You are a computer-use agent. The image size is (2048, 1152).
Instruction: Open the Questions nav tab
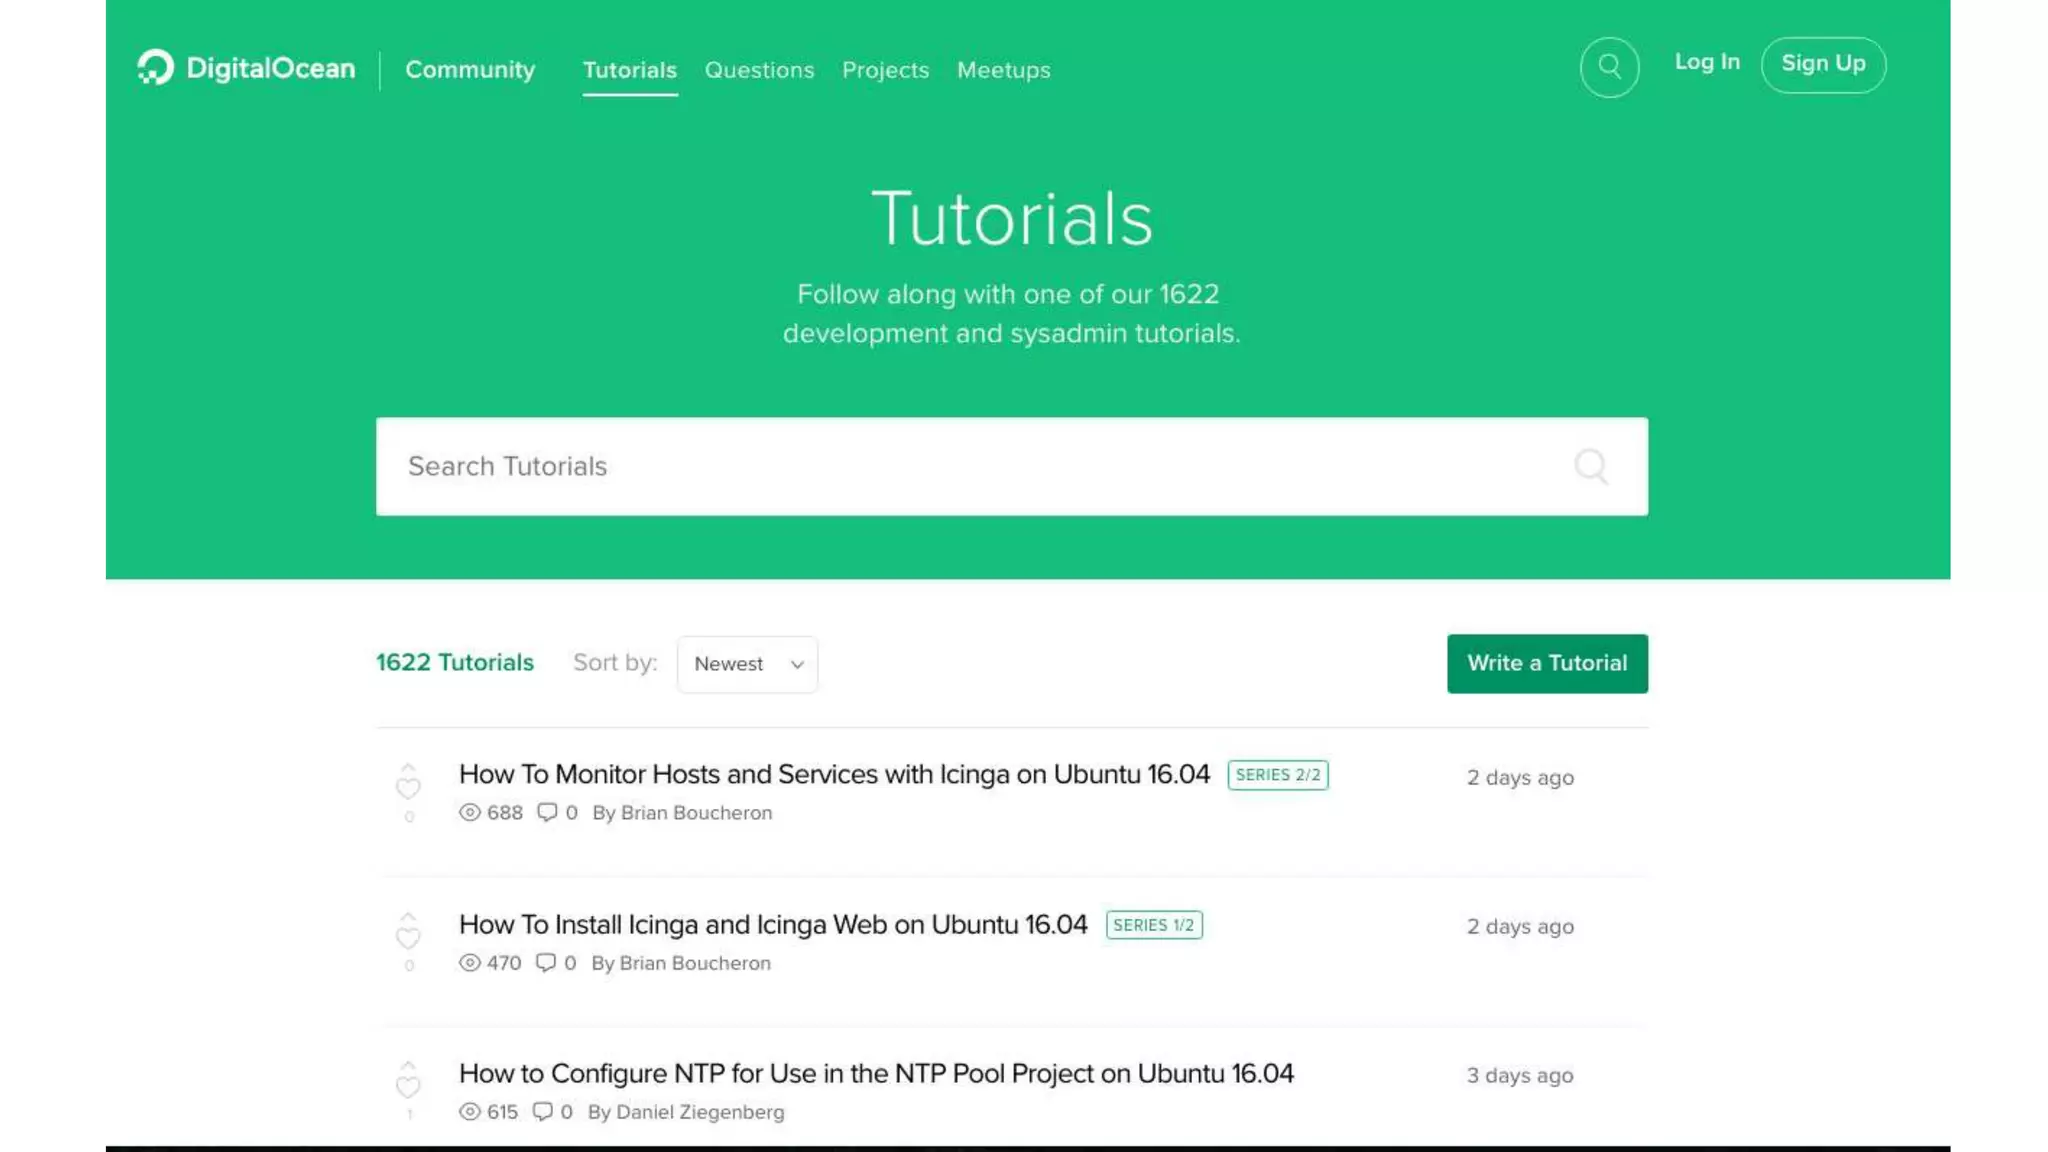tap(759, 70)
